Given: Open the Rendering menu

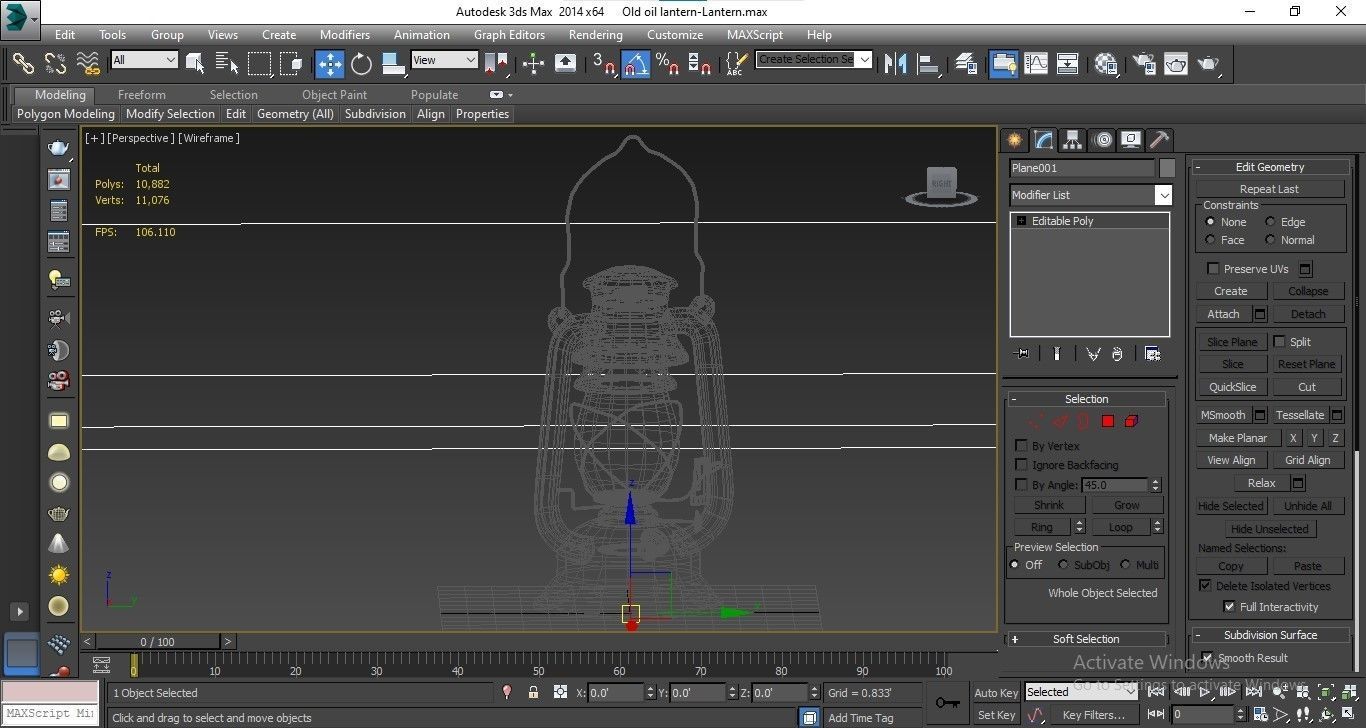Looking at the screenshot, I should (x=595, y=34).
